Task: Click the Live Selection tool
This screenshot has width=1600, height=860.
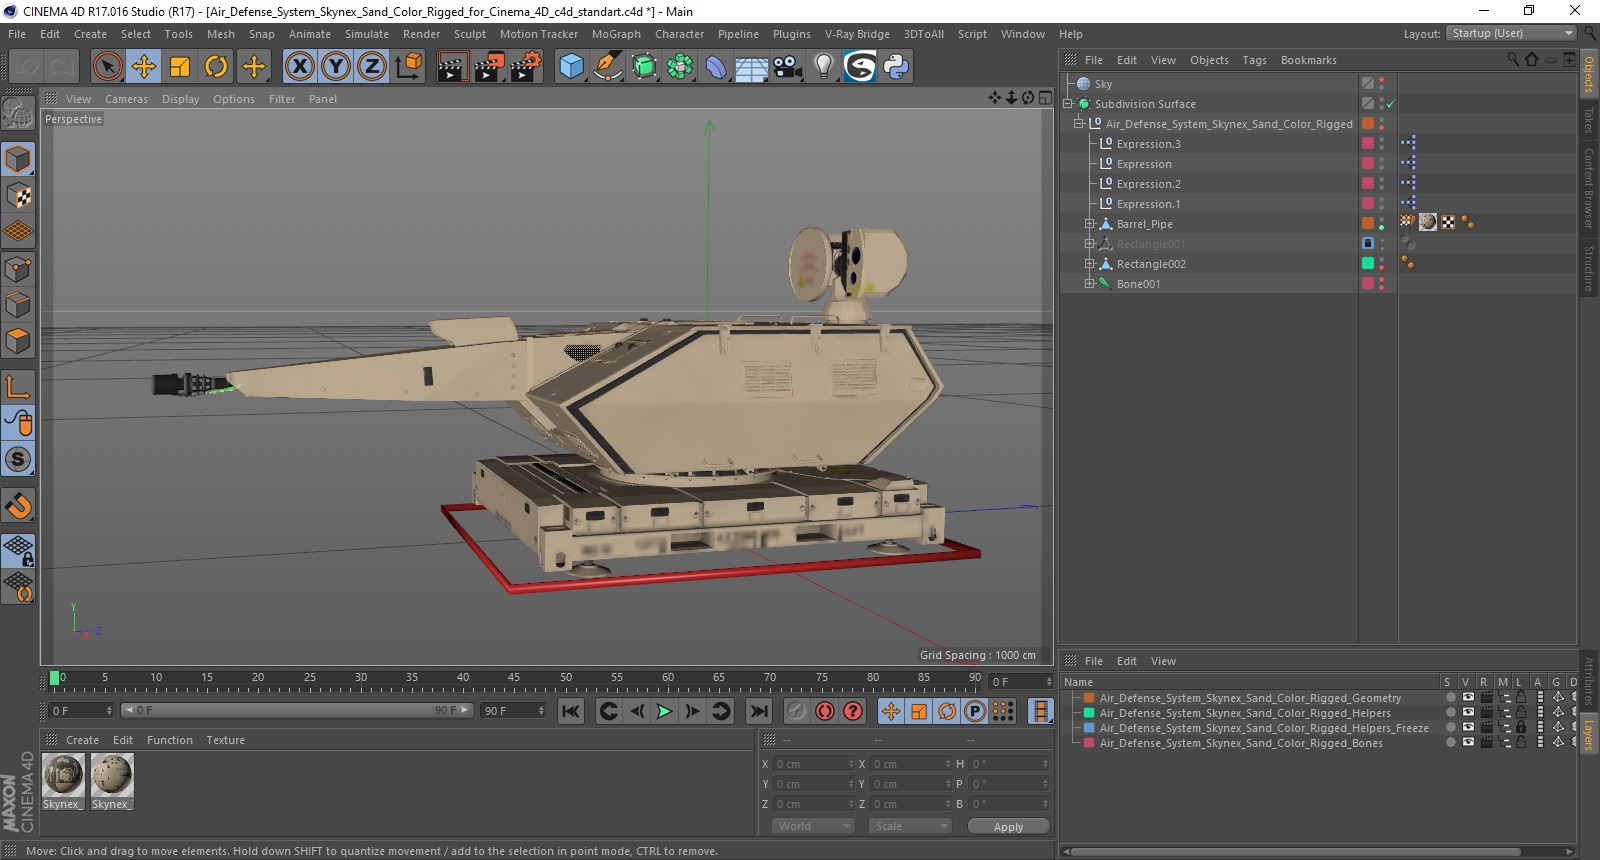Action: click(x=107, y=67)
